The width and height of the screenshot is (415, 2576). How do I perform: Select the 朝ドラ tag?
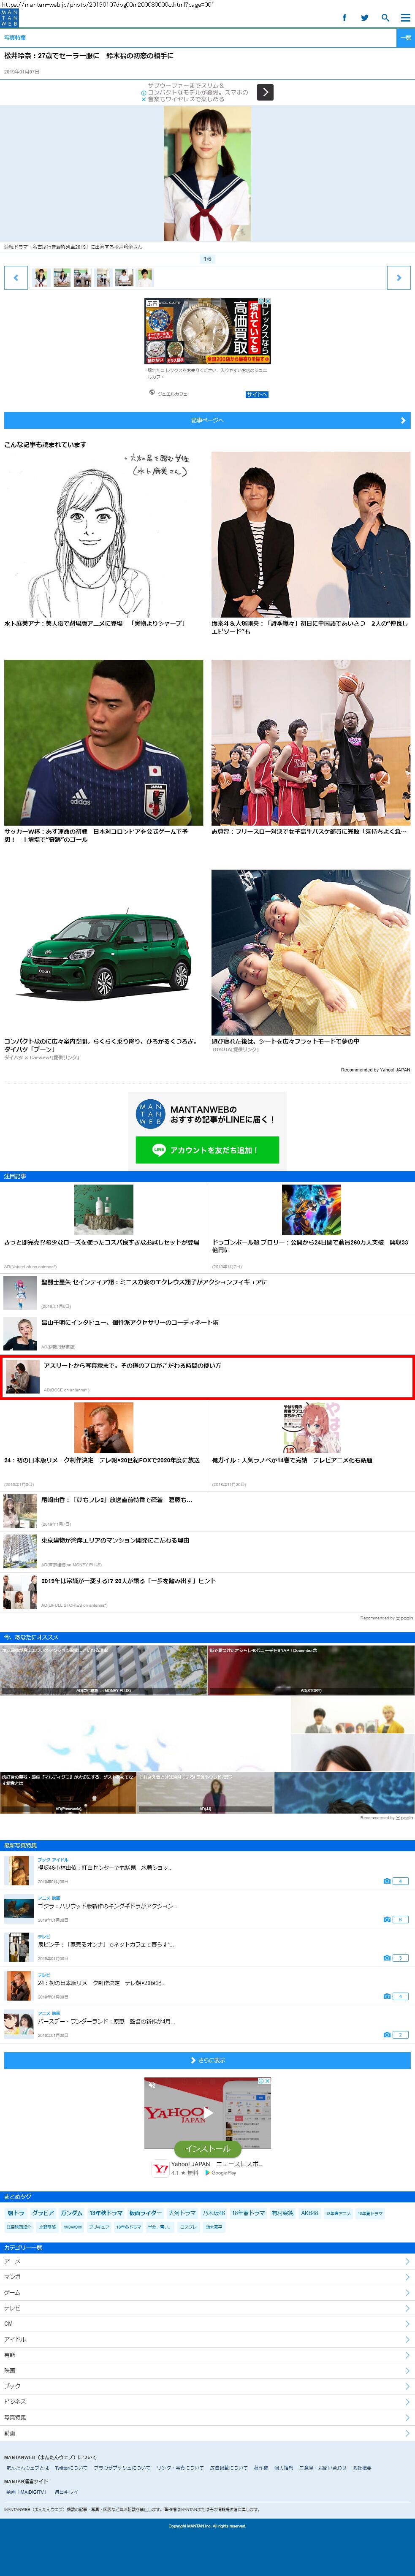click(x=16, y=2213)
